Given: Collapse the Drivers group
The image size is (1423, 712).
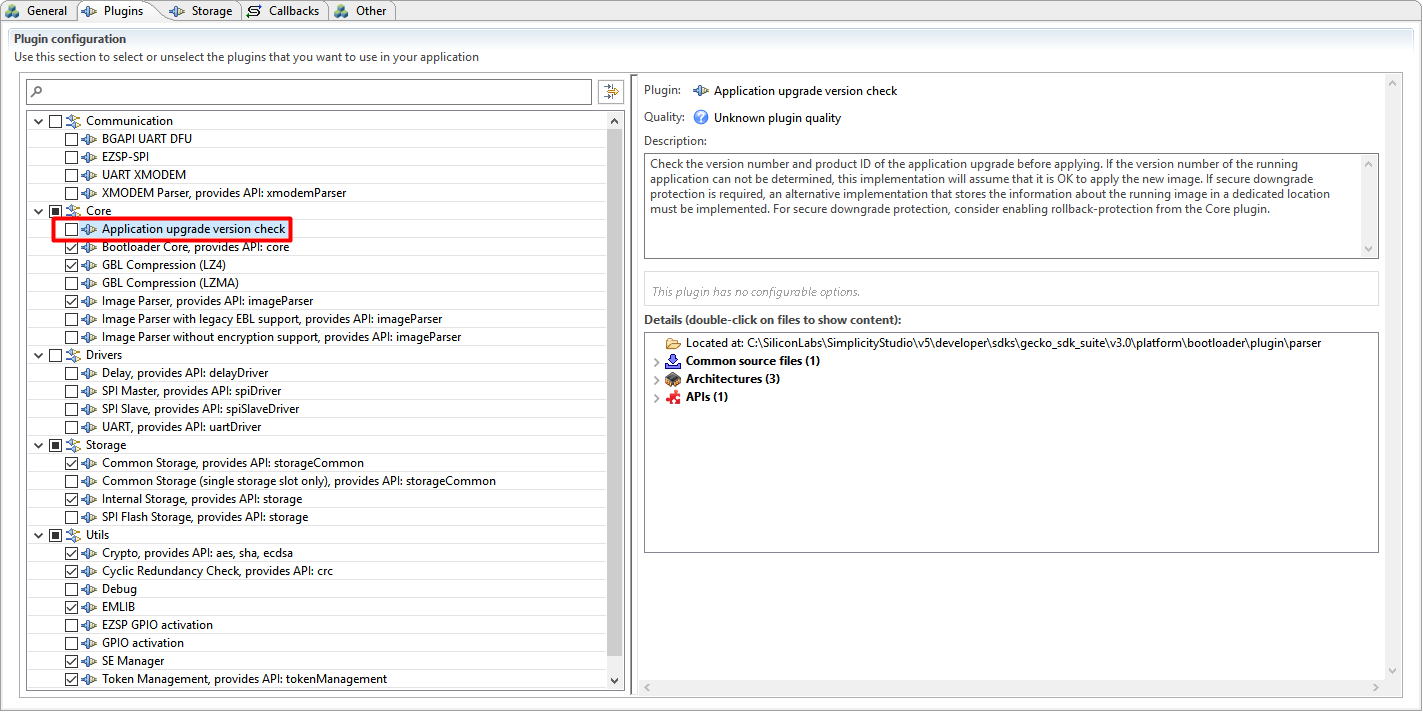Looking at the screenshot, I should (39, 355).
